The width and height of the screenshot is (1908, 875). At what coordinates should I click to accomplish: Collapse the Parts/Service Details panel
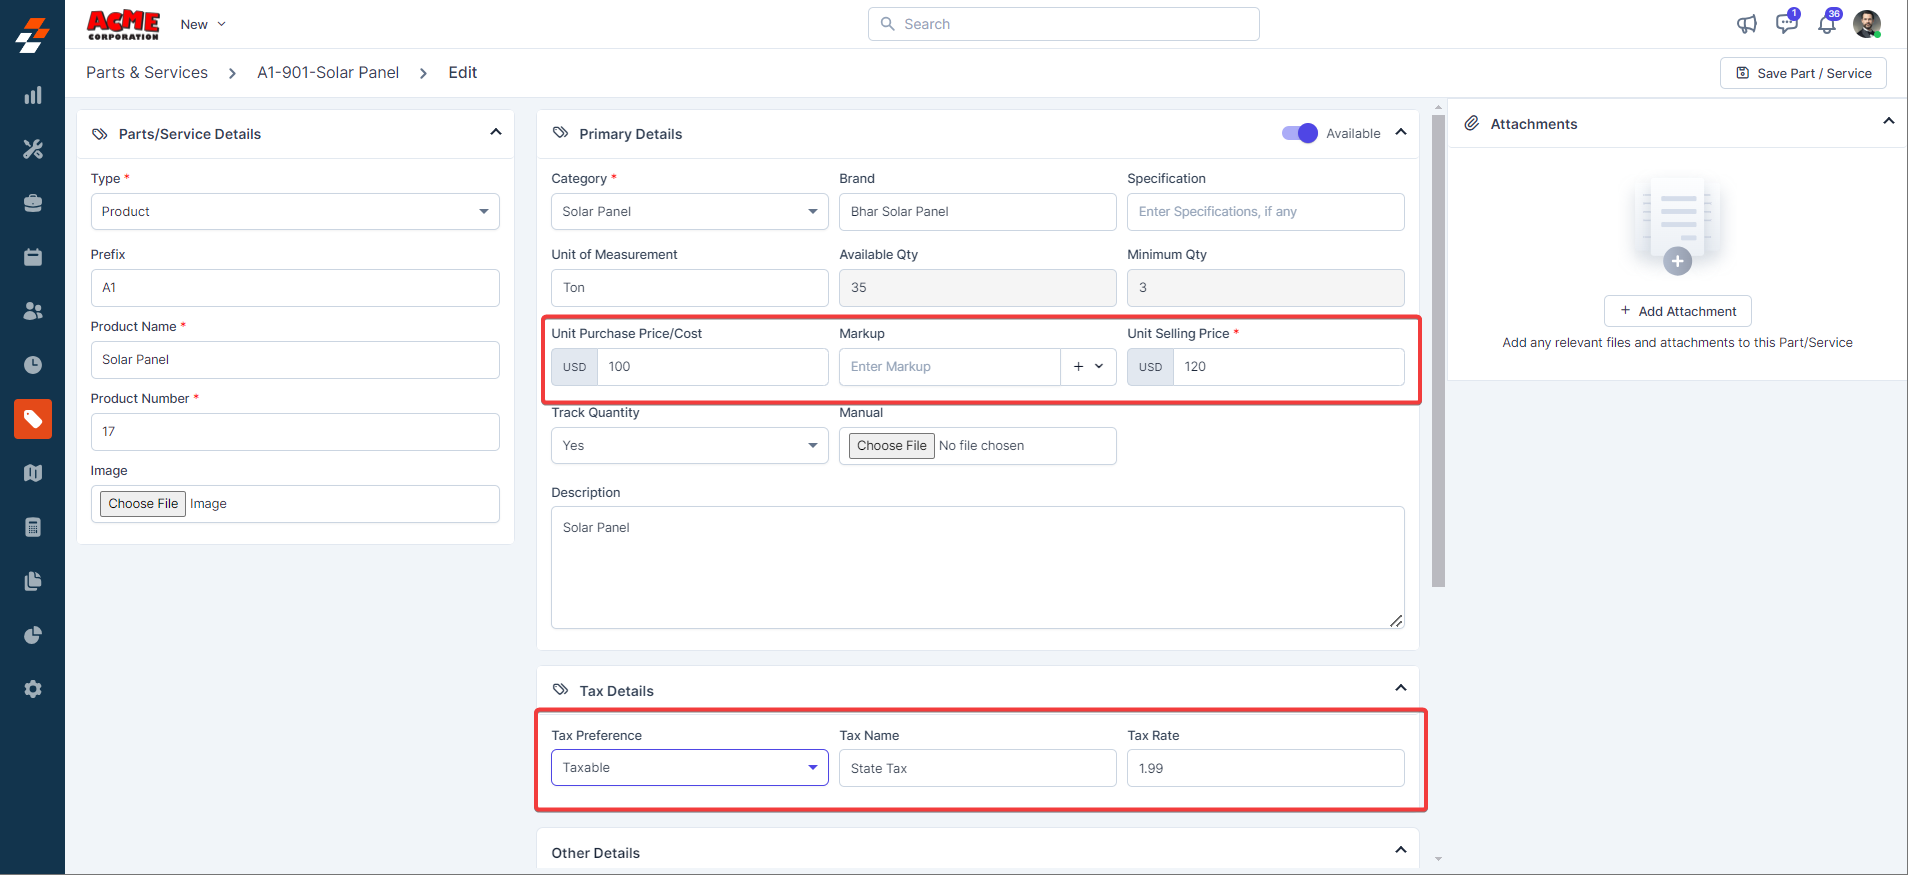click(x=495, y=132)
